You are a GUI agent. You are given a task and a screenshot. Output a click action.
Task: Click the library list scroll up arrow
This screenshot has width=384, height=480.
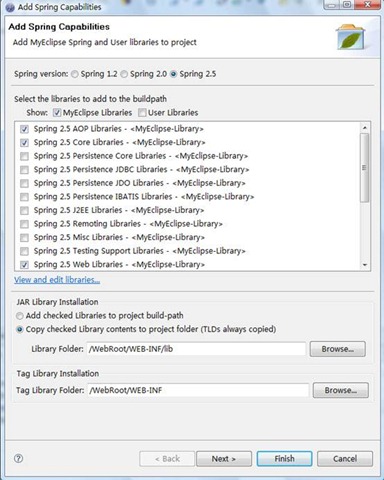pyautogui.click(x=365, y=128)
